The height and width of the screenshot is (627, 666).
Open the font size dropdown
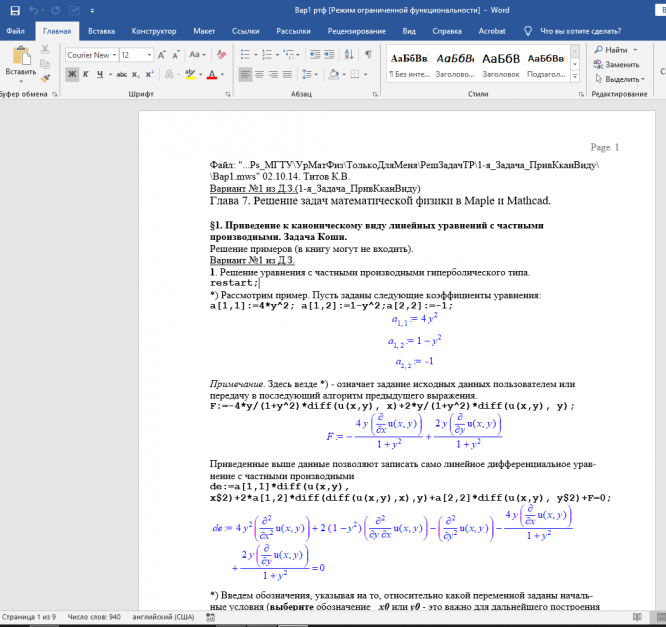[x=150, y=55]
